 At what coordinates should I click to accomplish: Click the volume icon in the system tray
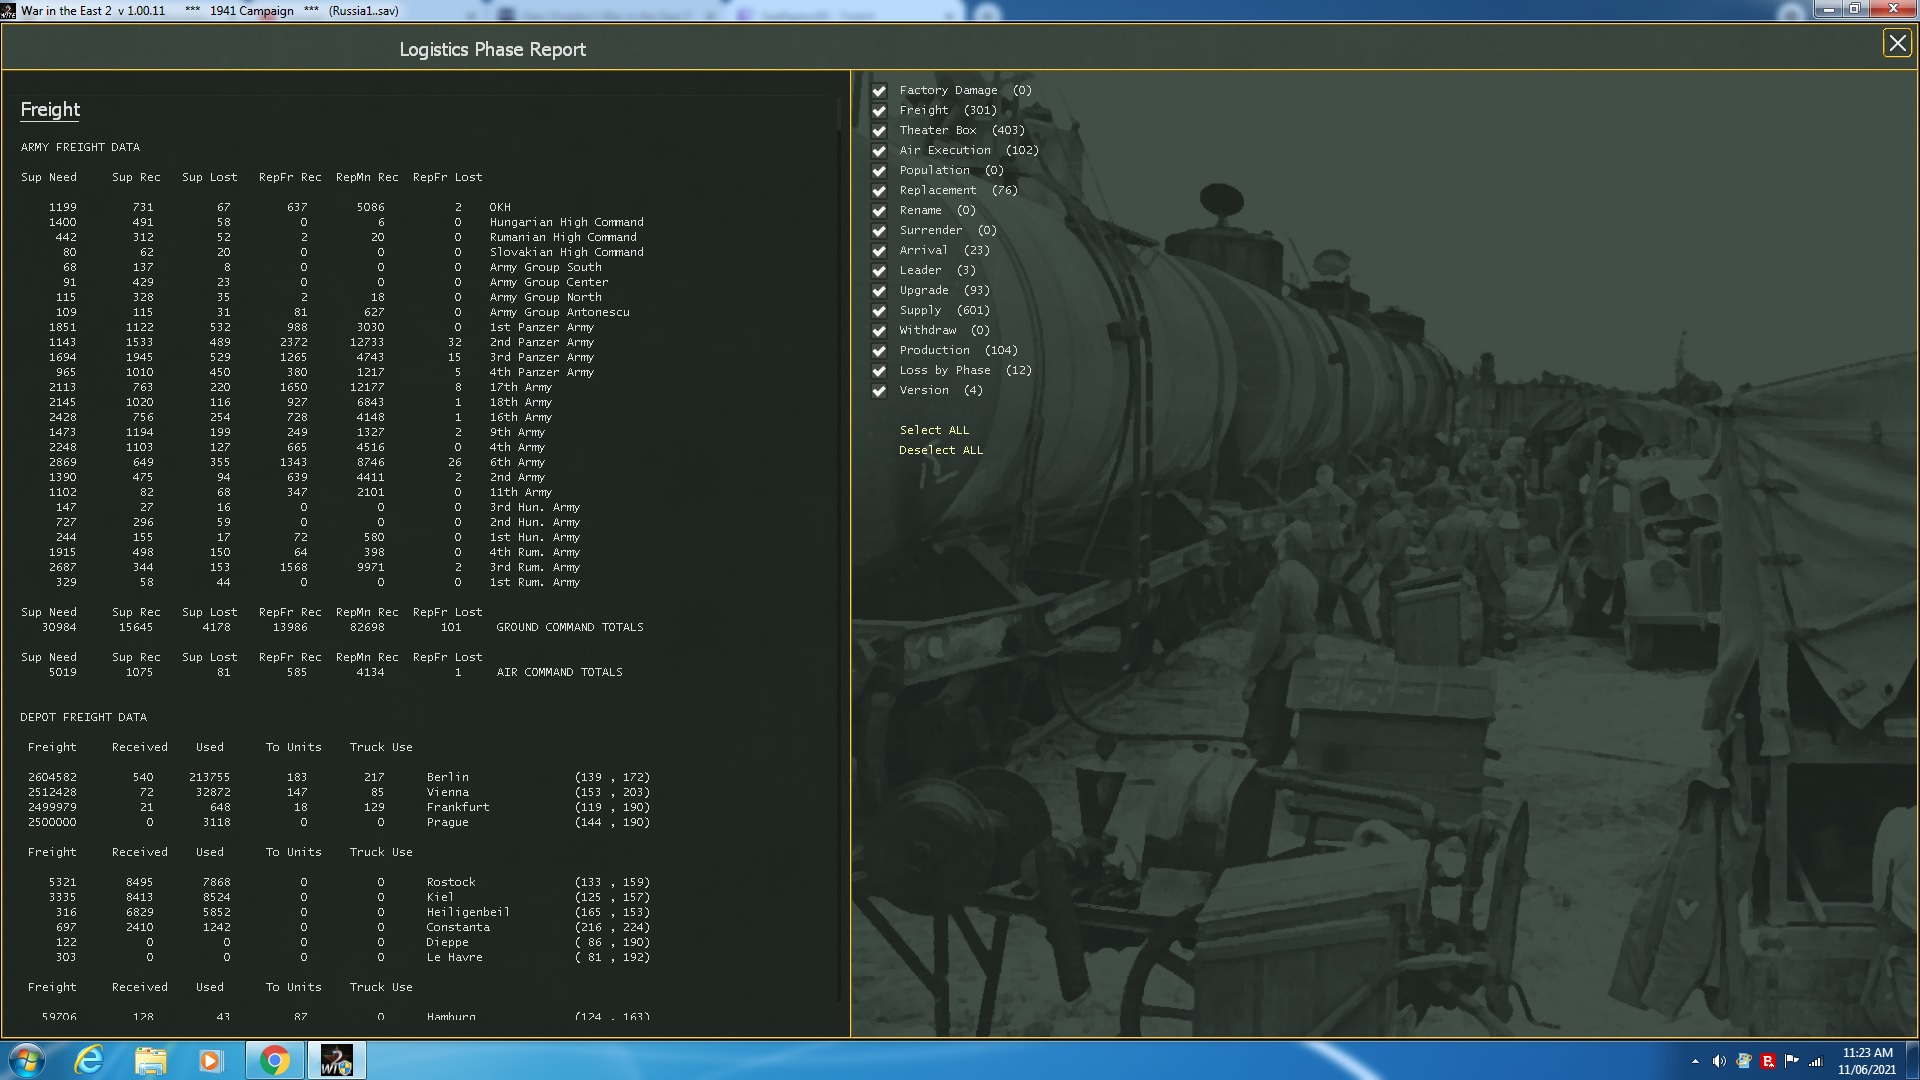click(1721, 1059)
